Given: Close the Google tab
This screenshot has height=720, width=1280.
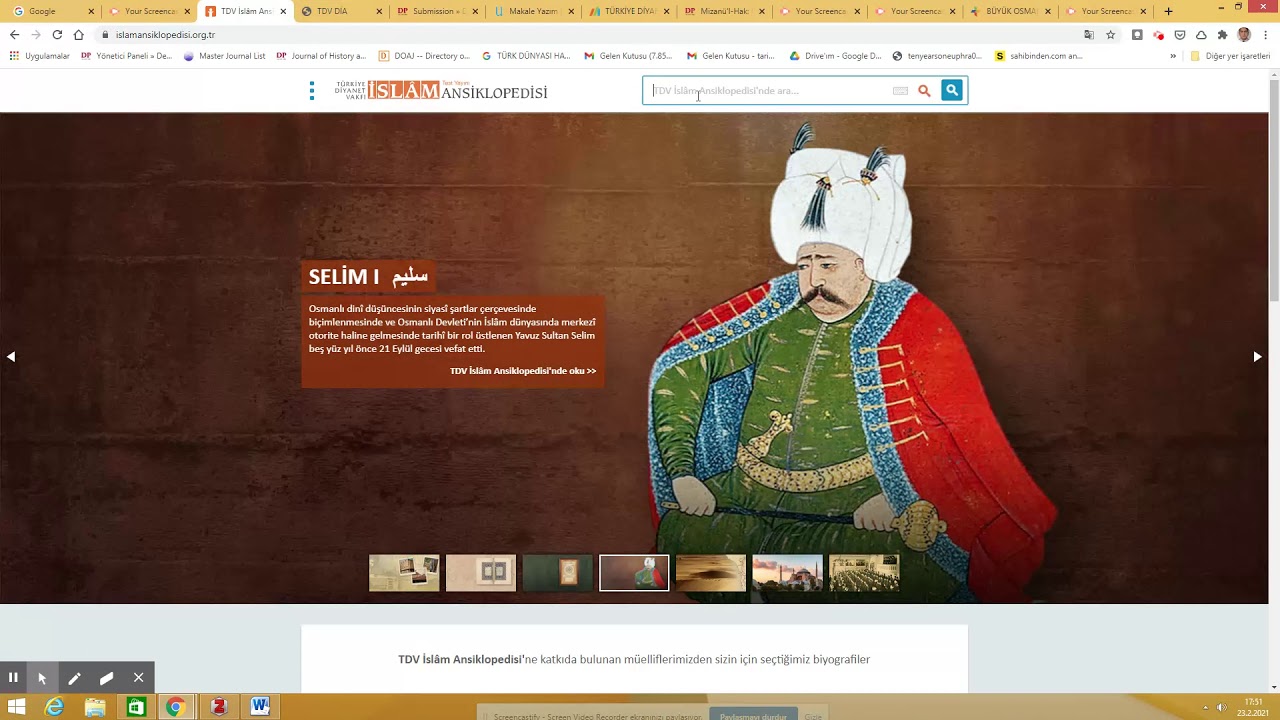Looking at the screenshot, I should click(91, 12).
